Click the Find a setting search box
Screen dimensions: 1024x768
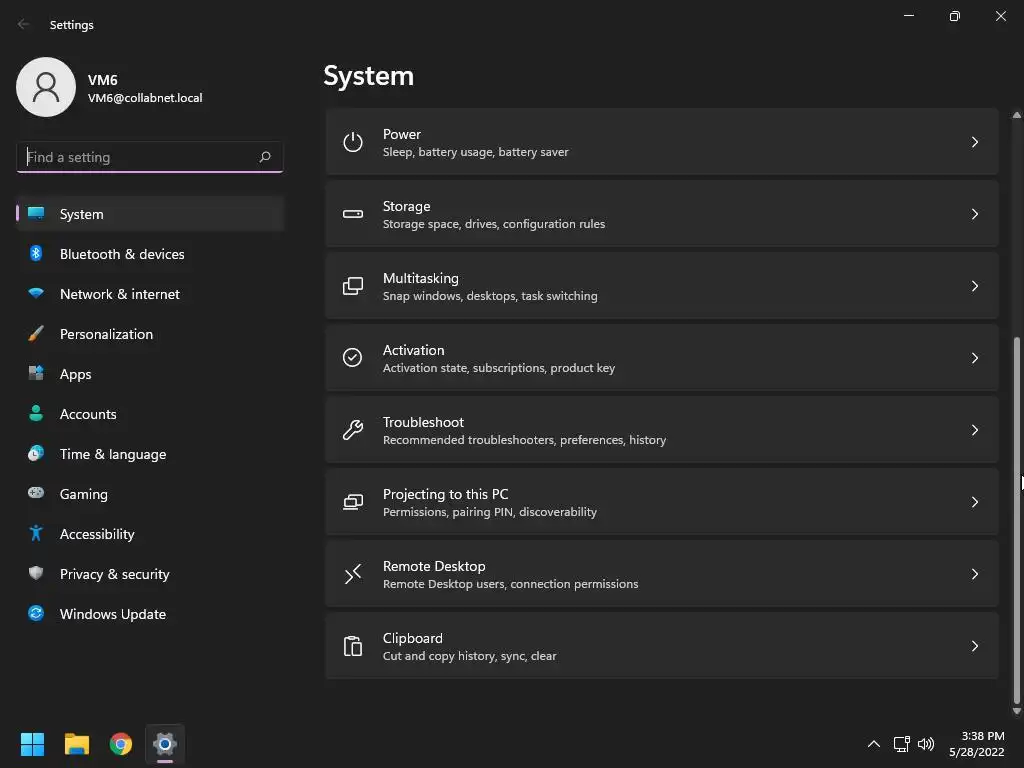[x=138, y=157]
